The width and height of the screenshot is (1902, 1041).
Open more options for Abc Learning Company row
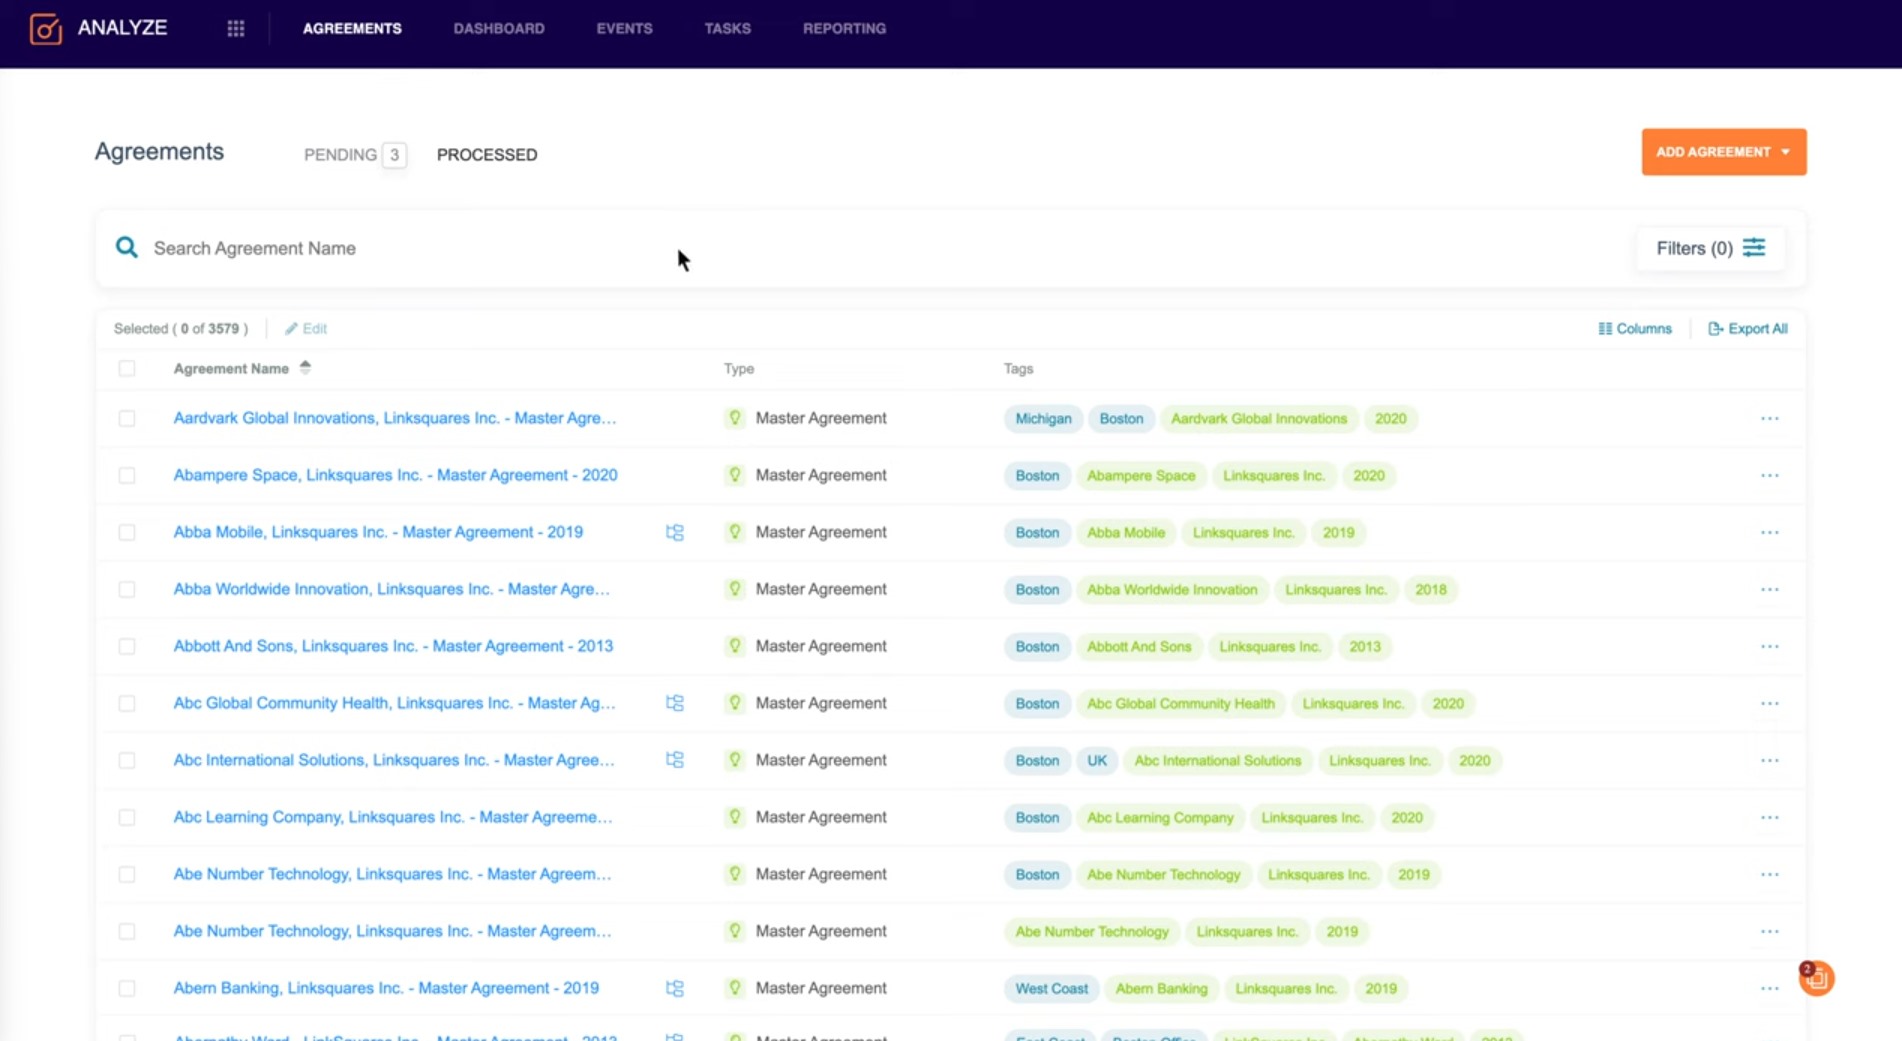point(1770,817)
